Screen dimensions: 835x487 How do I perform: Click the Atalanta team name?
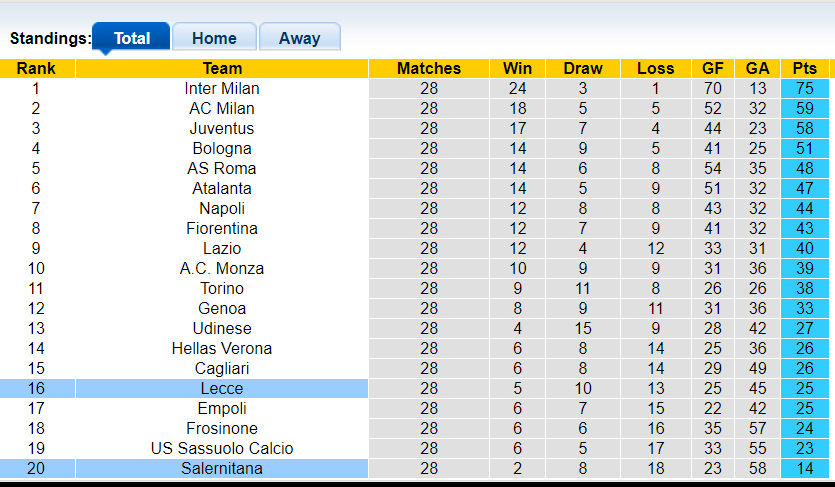[222, 188]
